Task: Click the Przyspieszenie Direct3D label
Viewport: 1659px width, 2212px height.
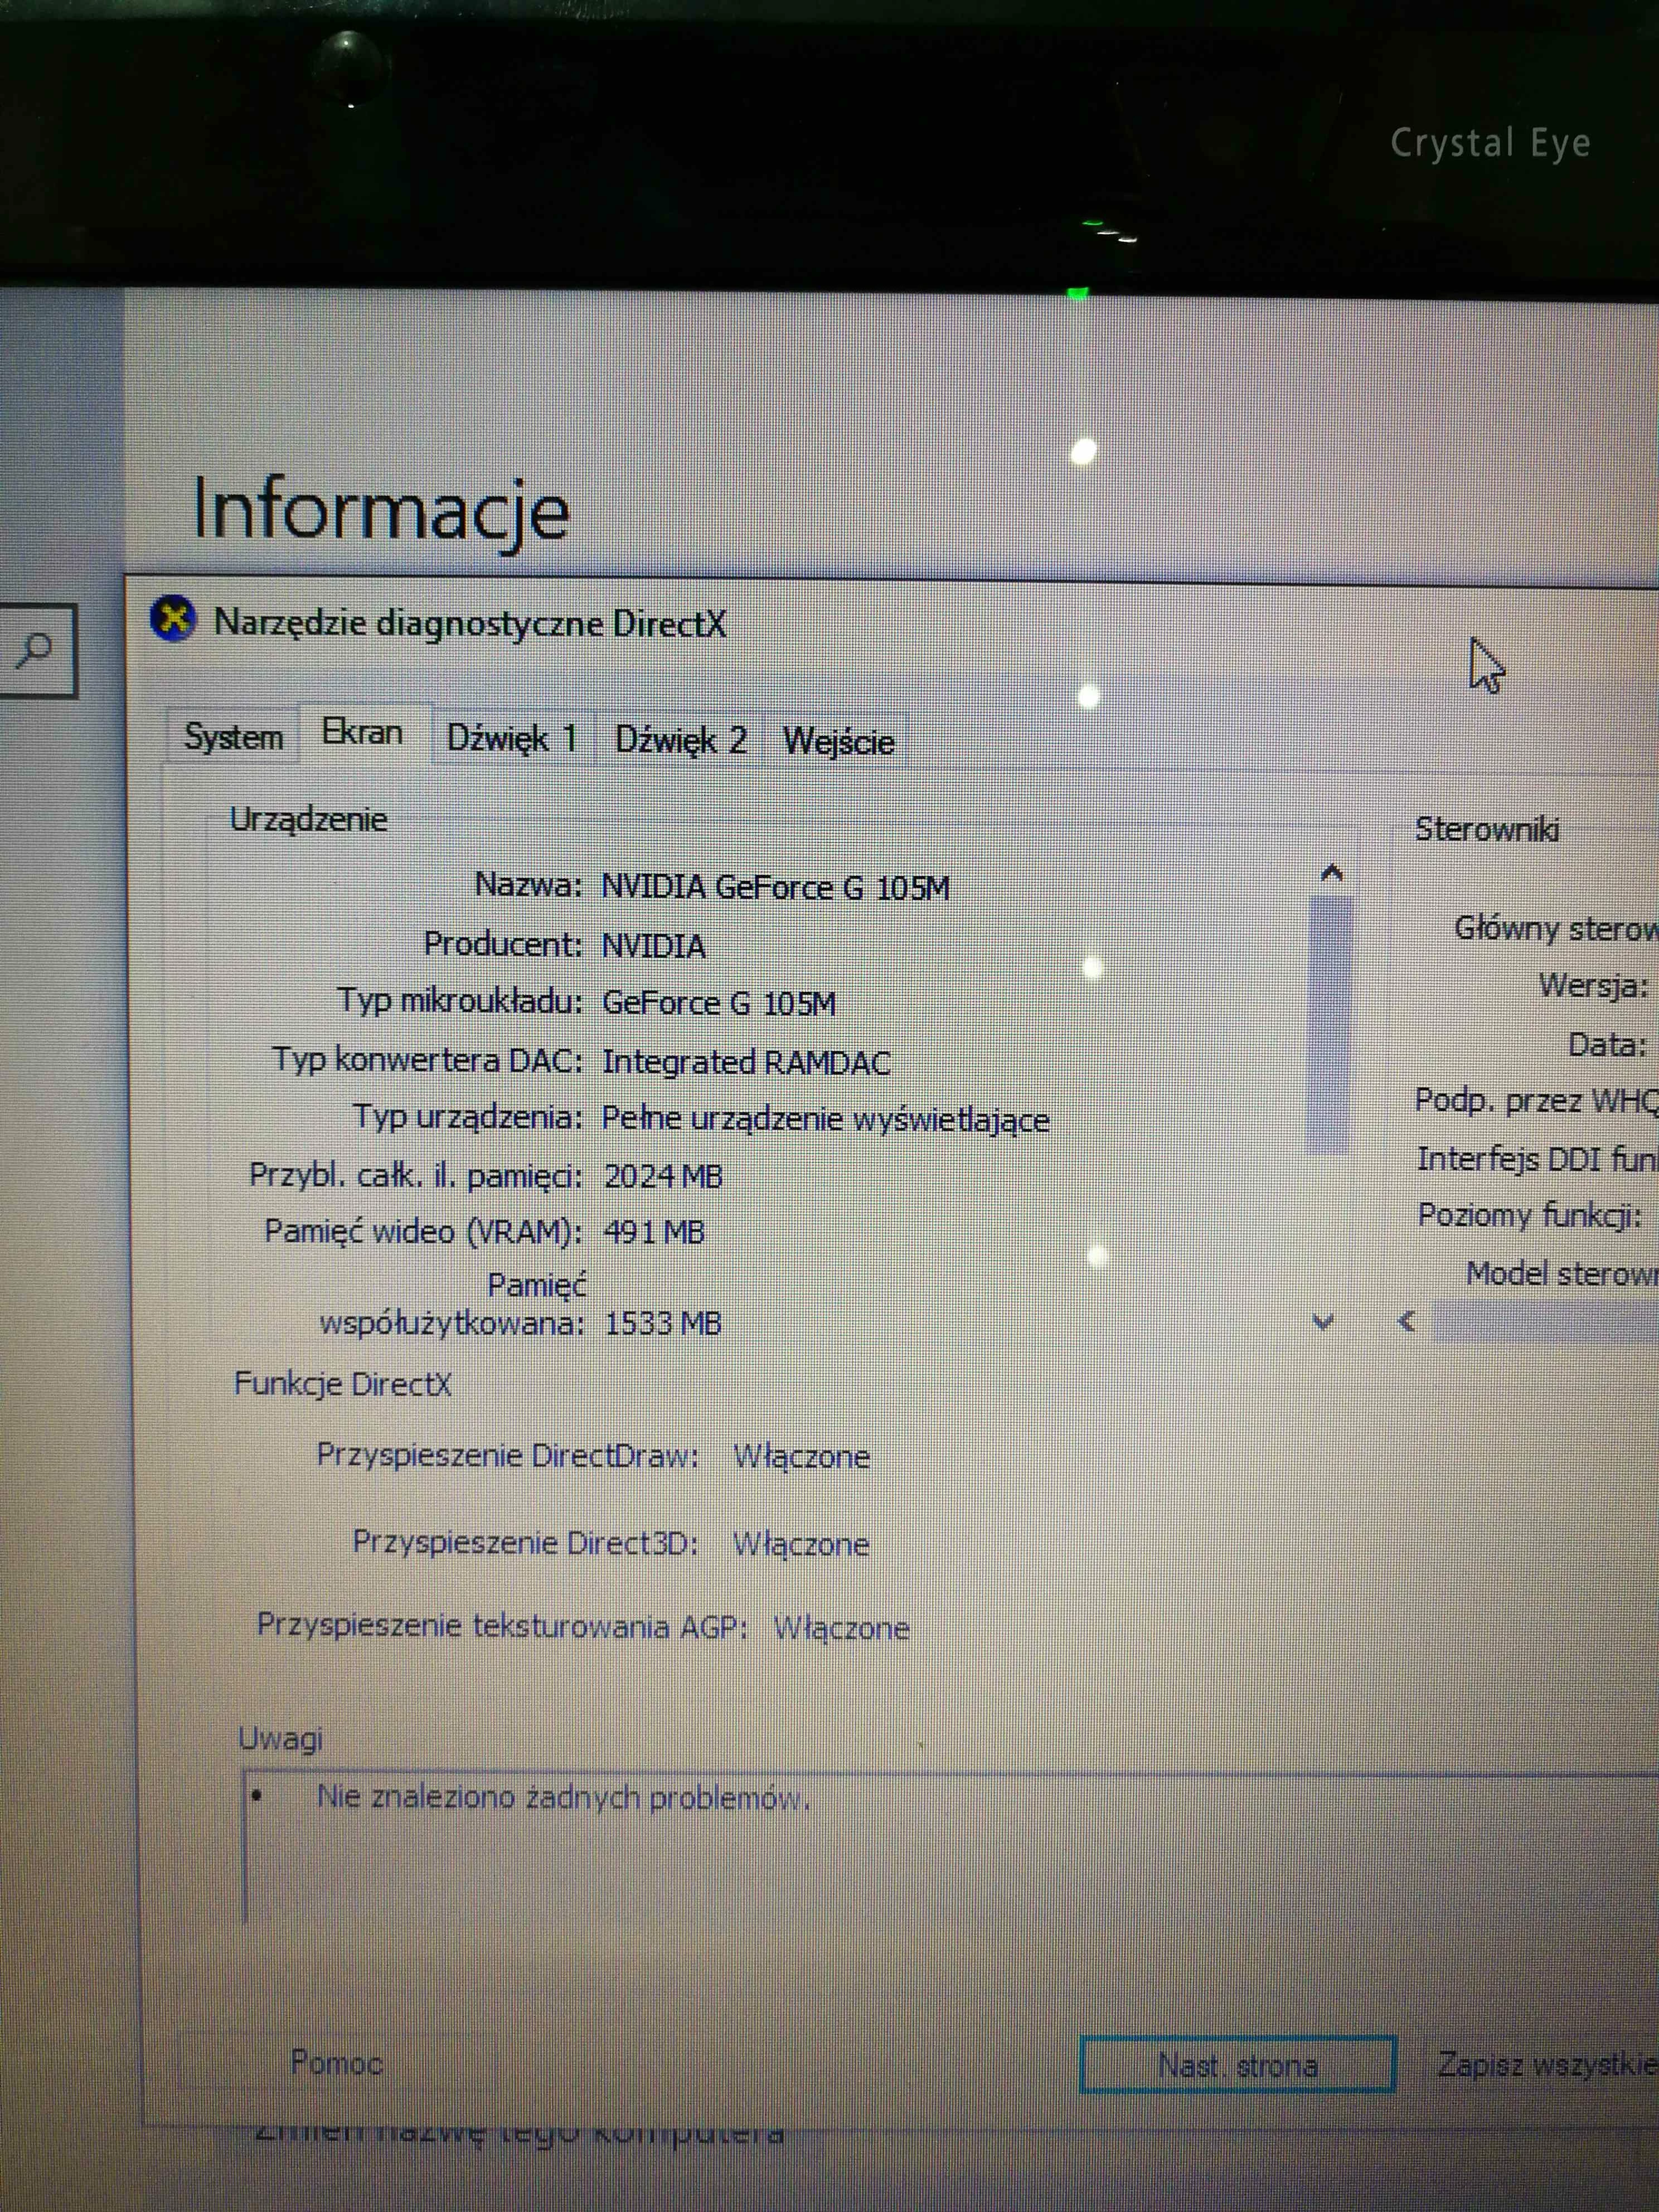Action: [525, 1543]
